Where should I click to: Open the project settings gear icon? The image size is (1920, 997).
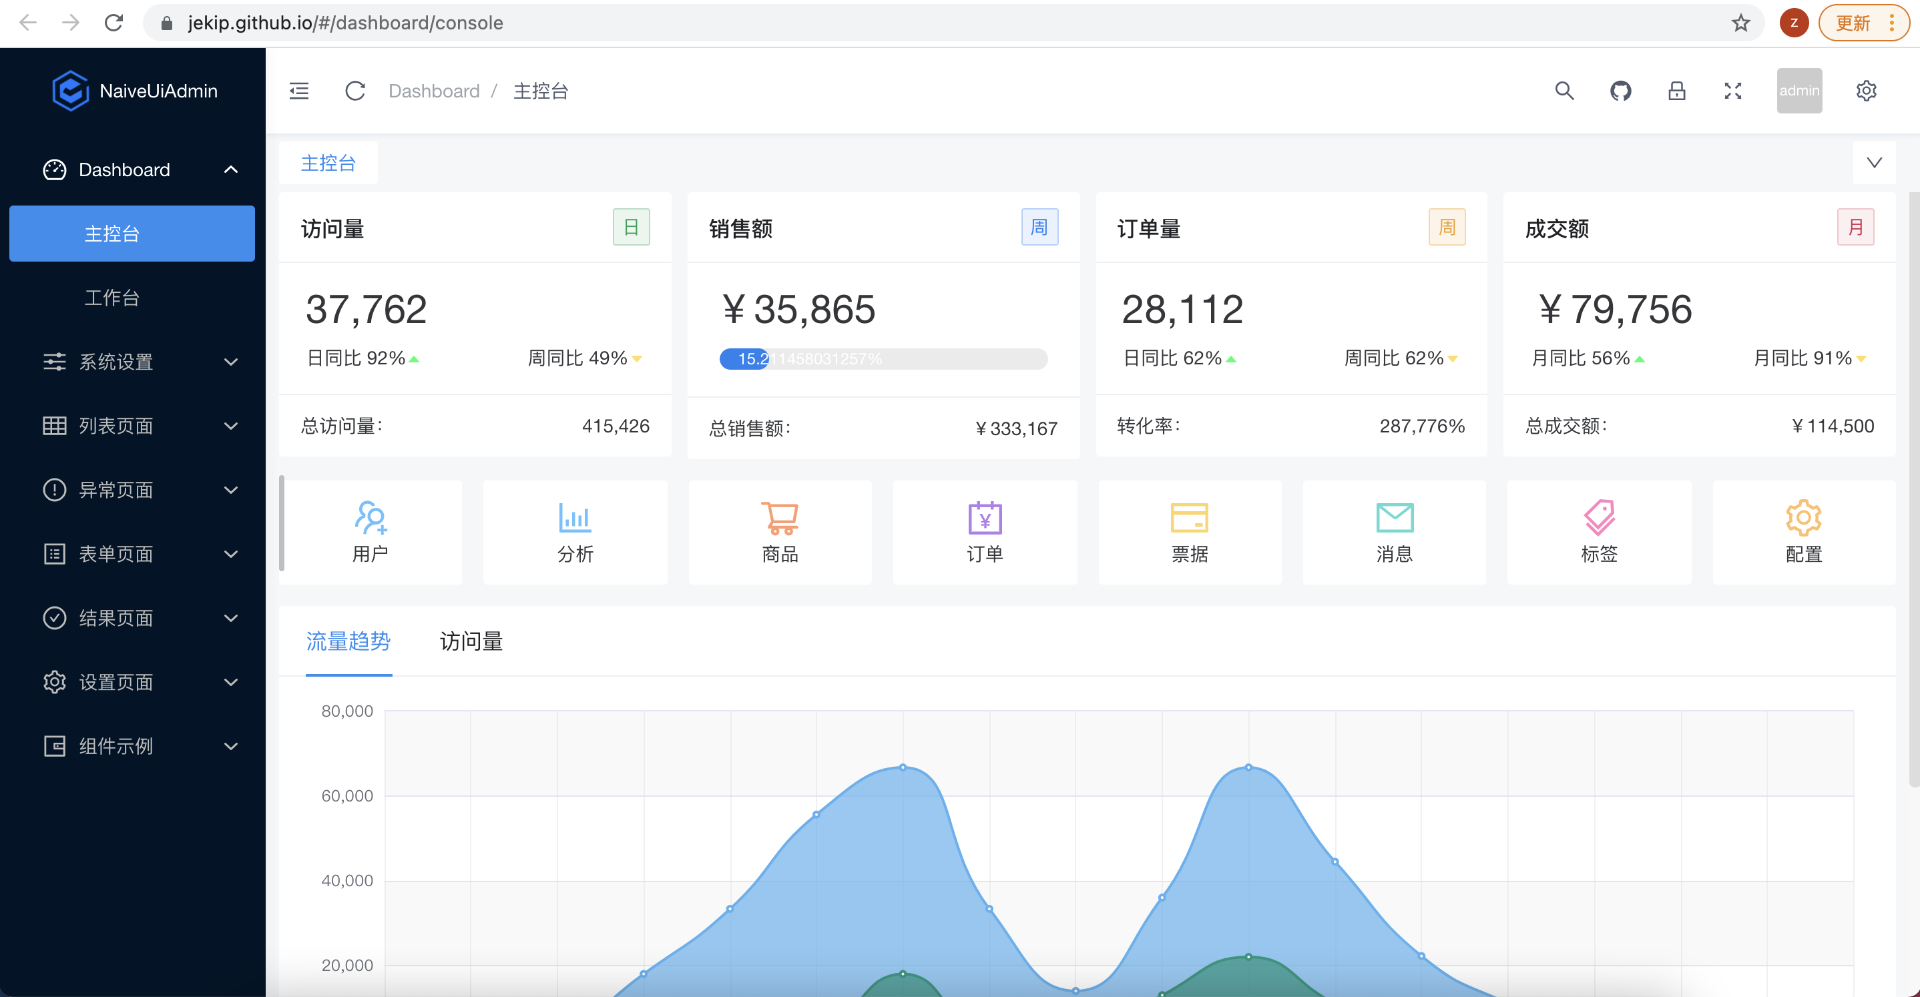tap(1866, 91)
